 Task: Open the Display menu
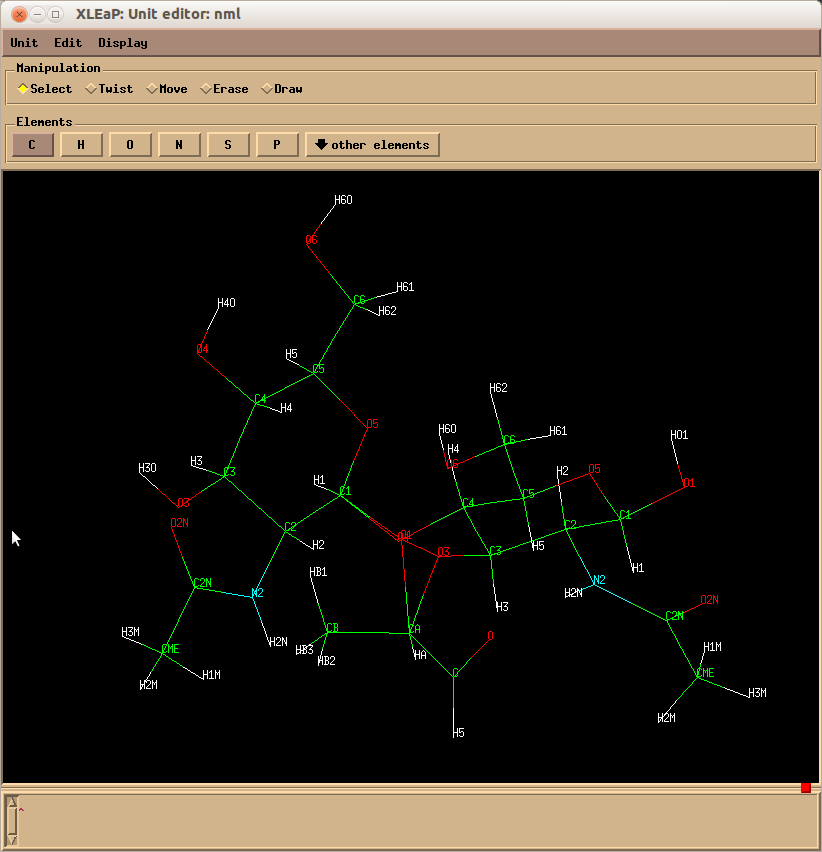[x=123, y=43]
